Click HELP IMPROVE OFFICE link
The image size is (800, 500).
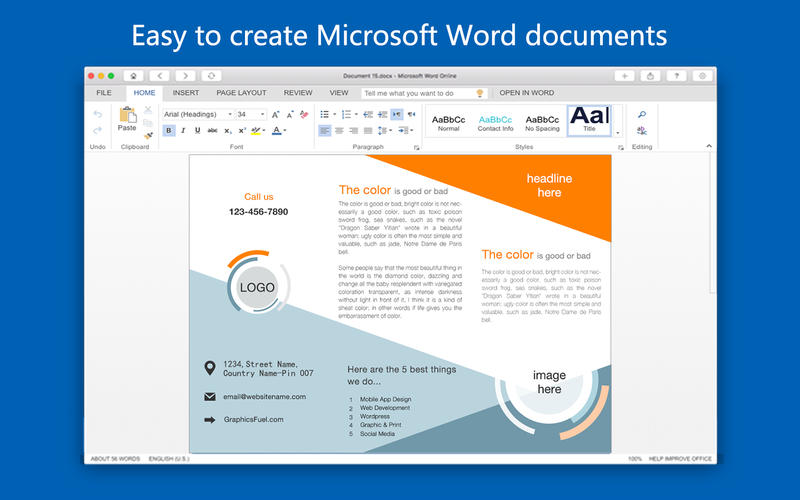click(680, 459)
